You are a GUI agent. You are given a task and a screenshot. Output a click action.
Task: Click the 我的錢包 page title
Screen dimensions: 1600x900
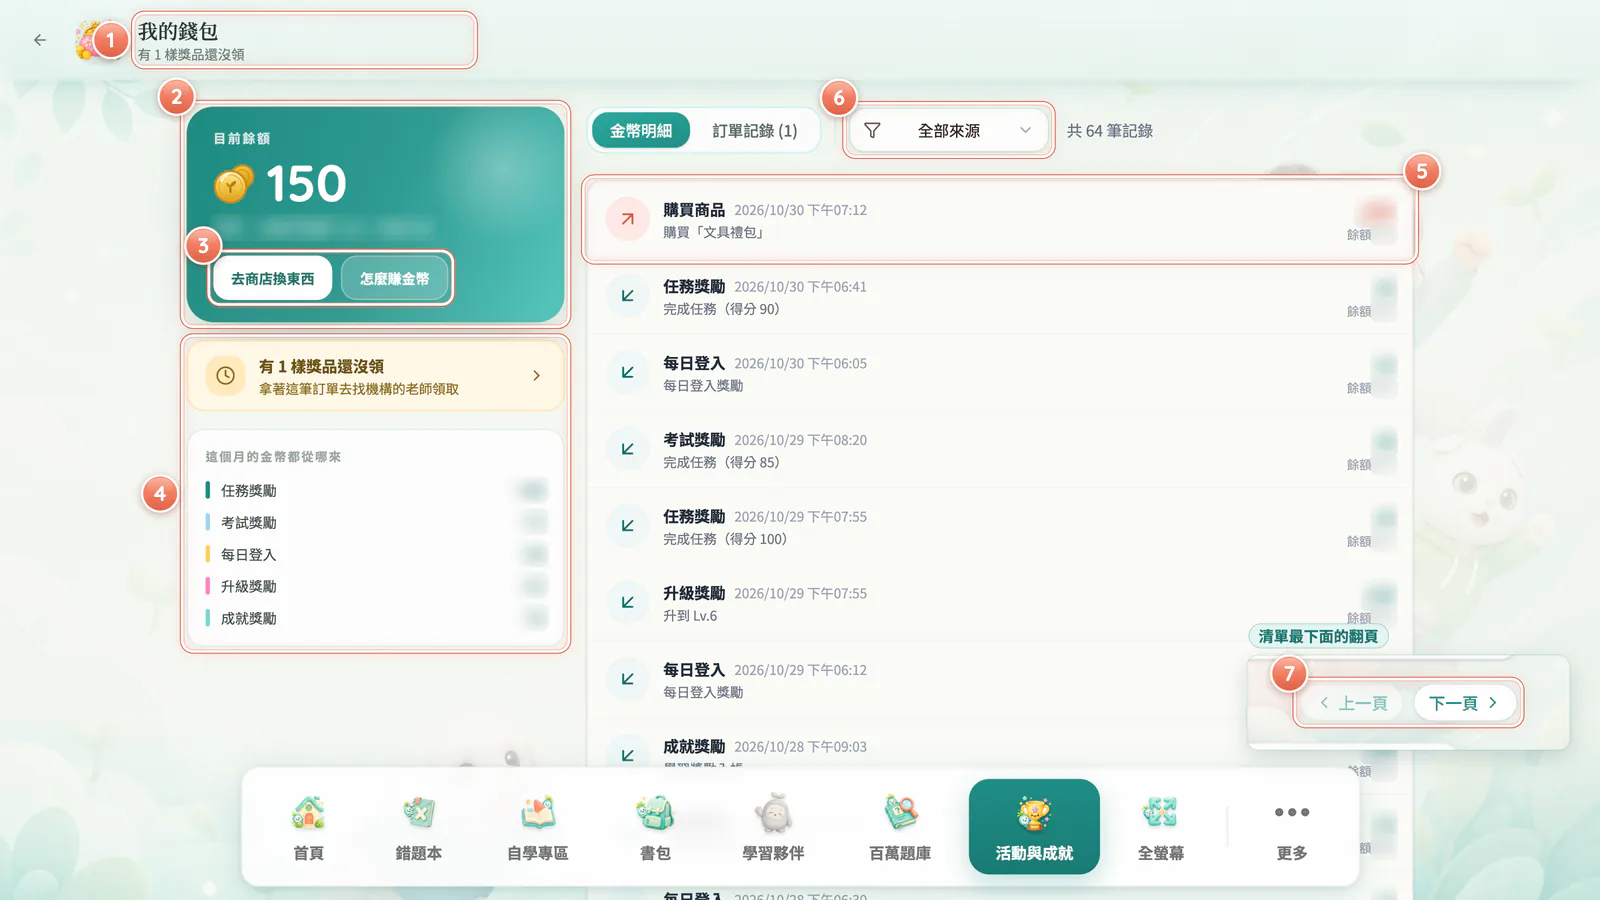pyautogui.click(x=178, y=31)
